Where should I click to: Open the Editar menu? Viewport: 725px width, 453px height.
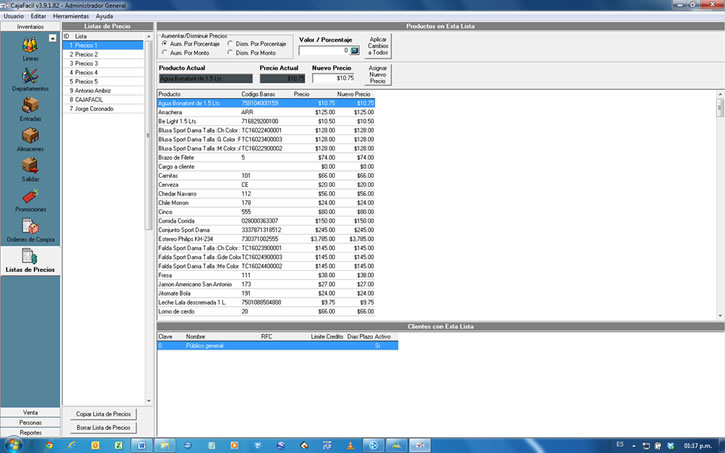click(x=38, y=17)
